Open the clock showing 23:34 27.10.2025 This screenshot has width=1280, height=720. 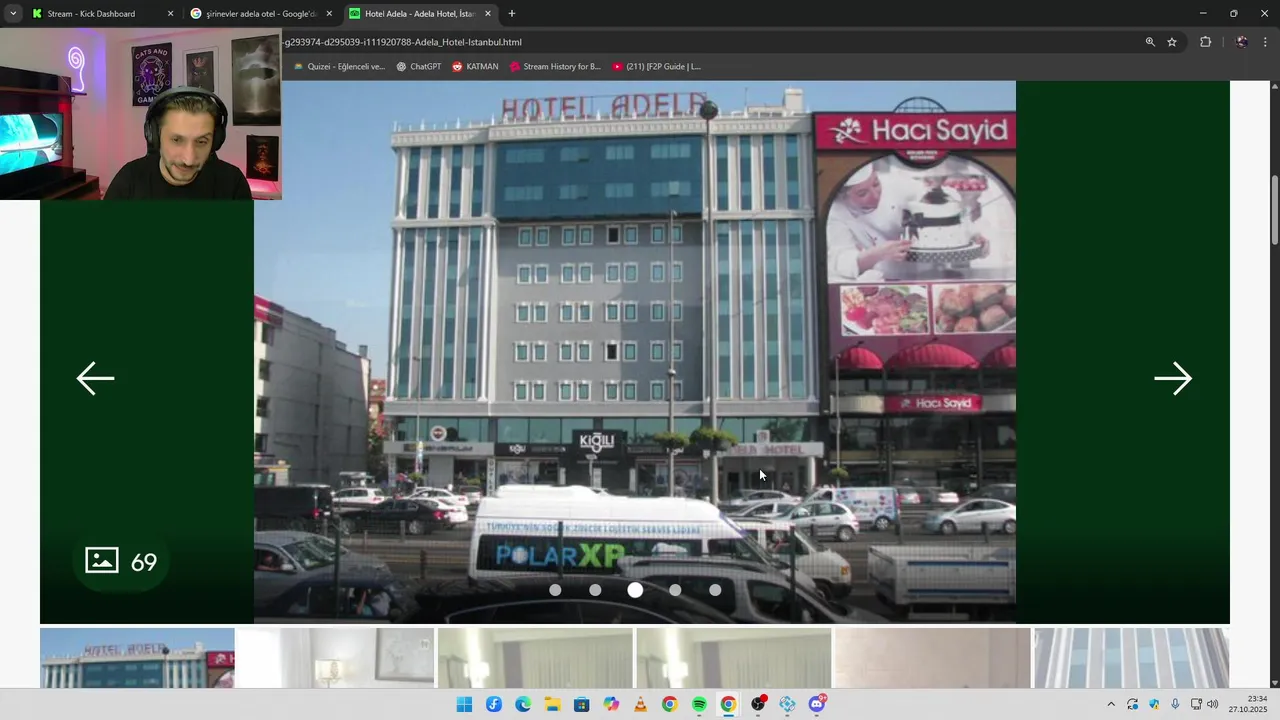pos(1249,704)
